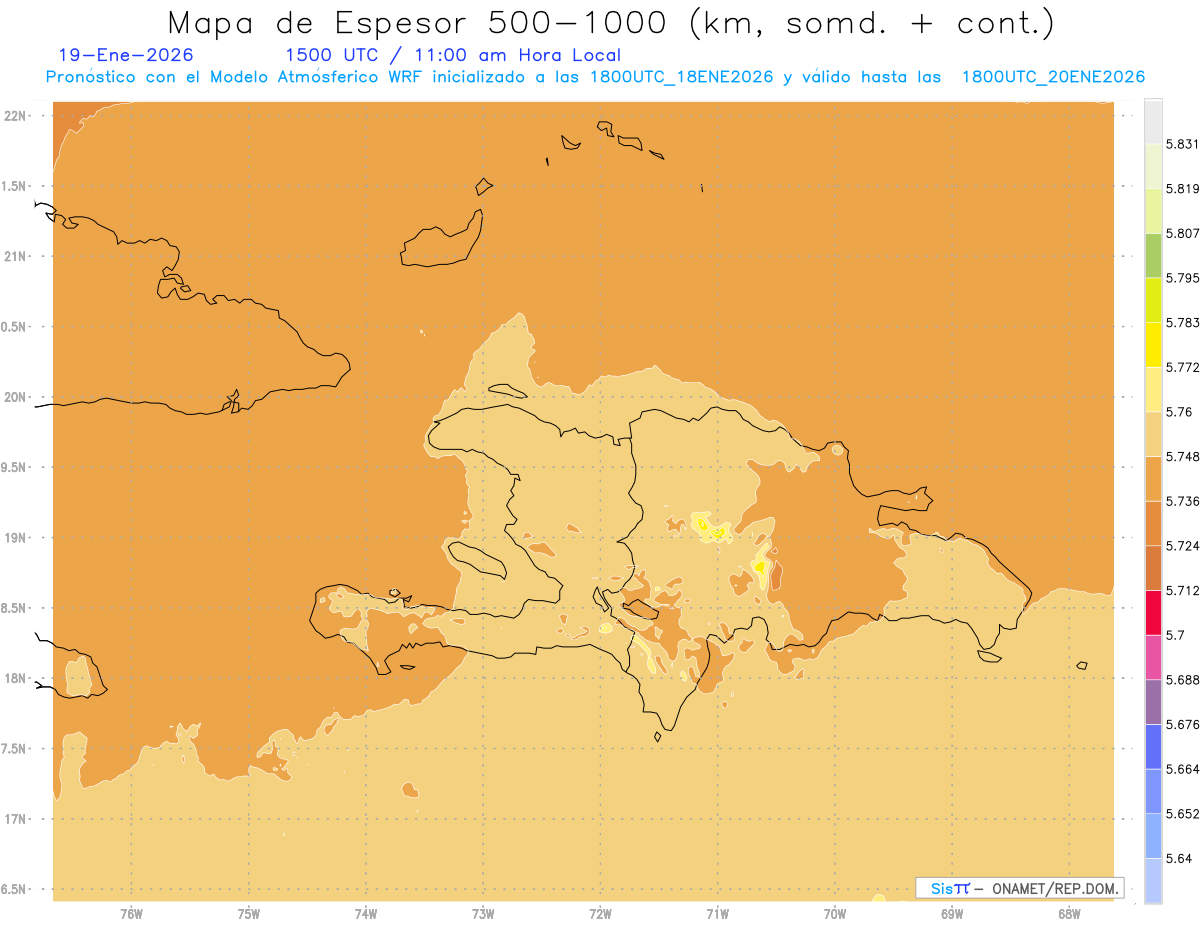This screenshot has height=927, width=1200.
Task: Click the colorbar value '5.652'
Action: (x=1183, y=814)
